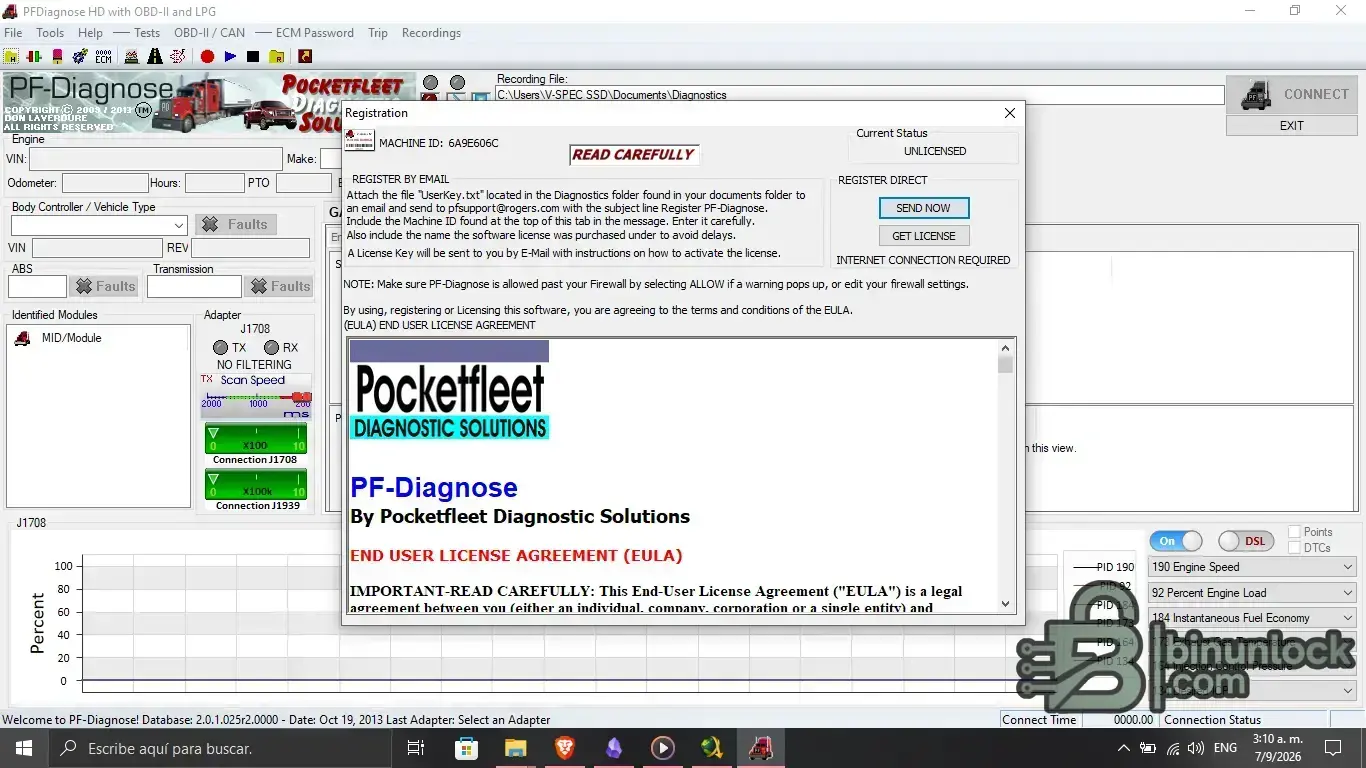Open the OBD-II / CAN menu
Image resolution: width=1366 pixels, height=768 pixels.
tap(209, 33)
